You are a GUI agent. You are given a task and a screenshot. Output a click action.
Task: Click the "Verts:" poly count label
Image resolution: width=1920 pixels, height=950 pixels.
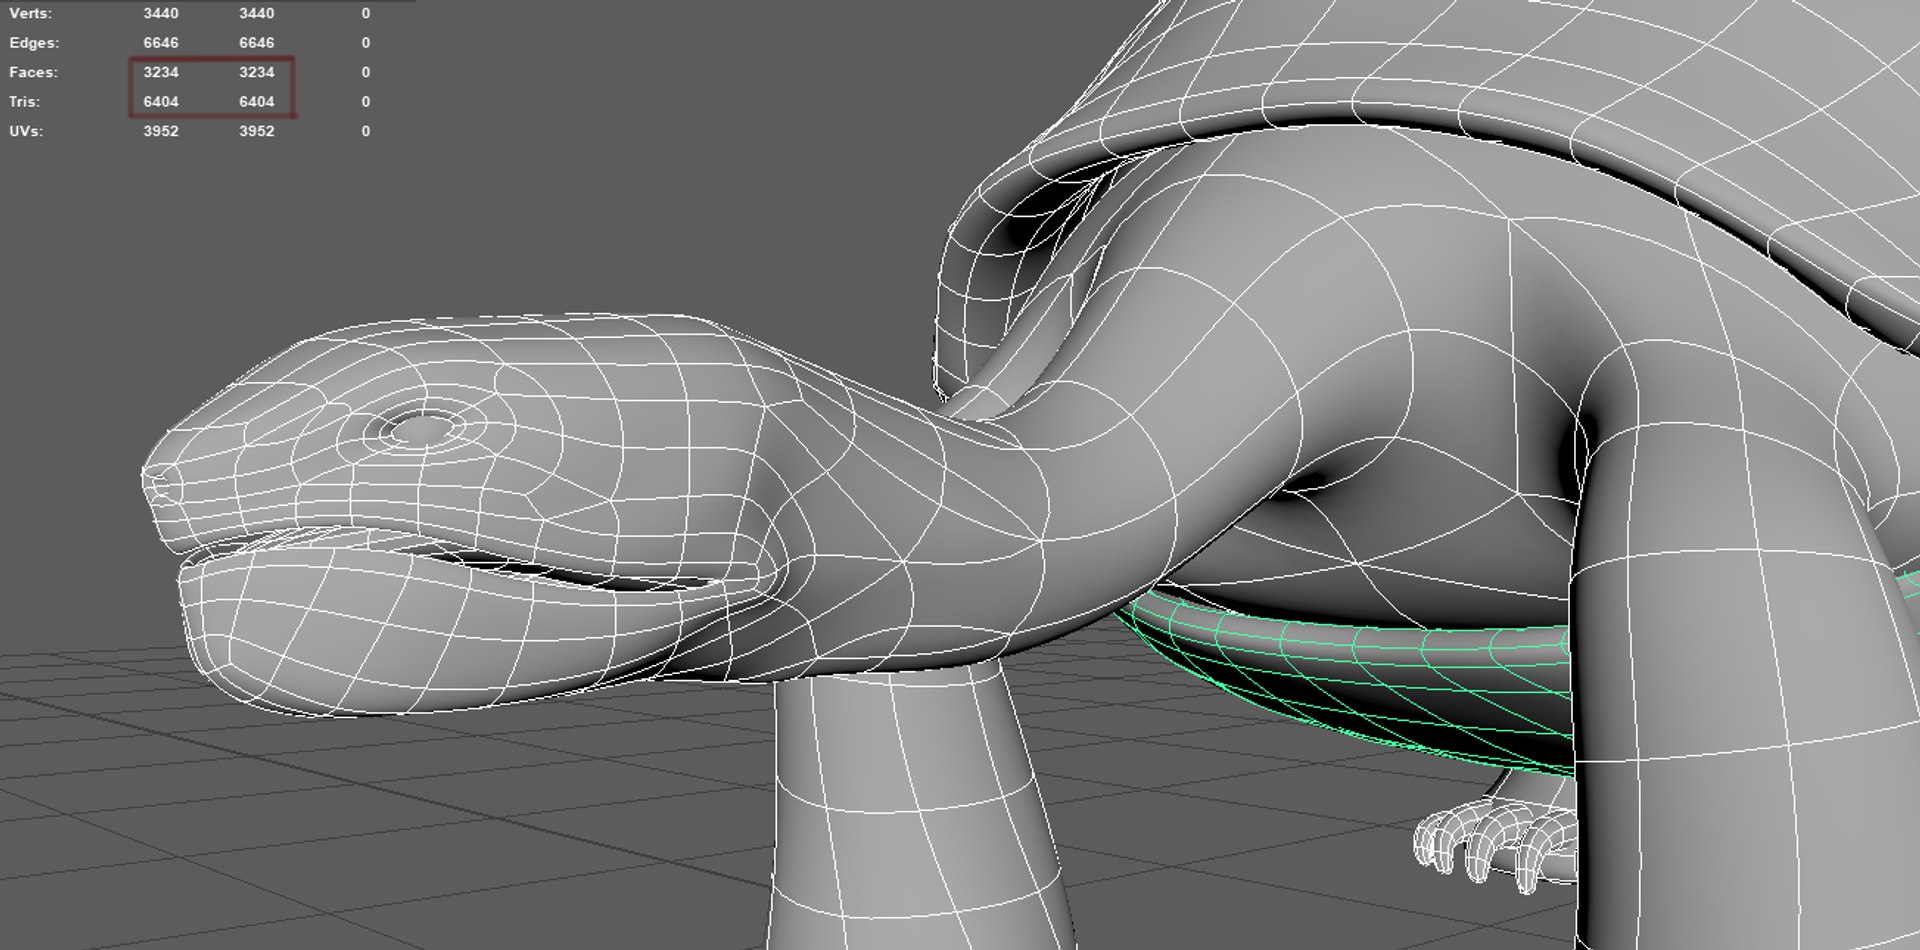(x=31, y=14)
